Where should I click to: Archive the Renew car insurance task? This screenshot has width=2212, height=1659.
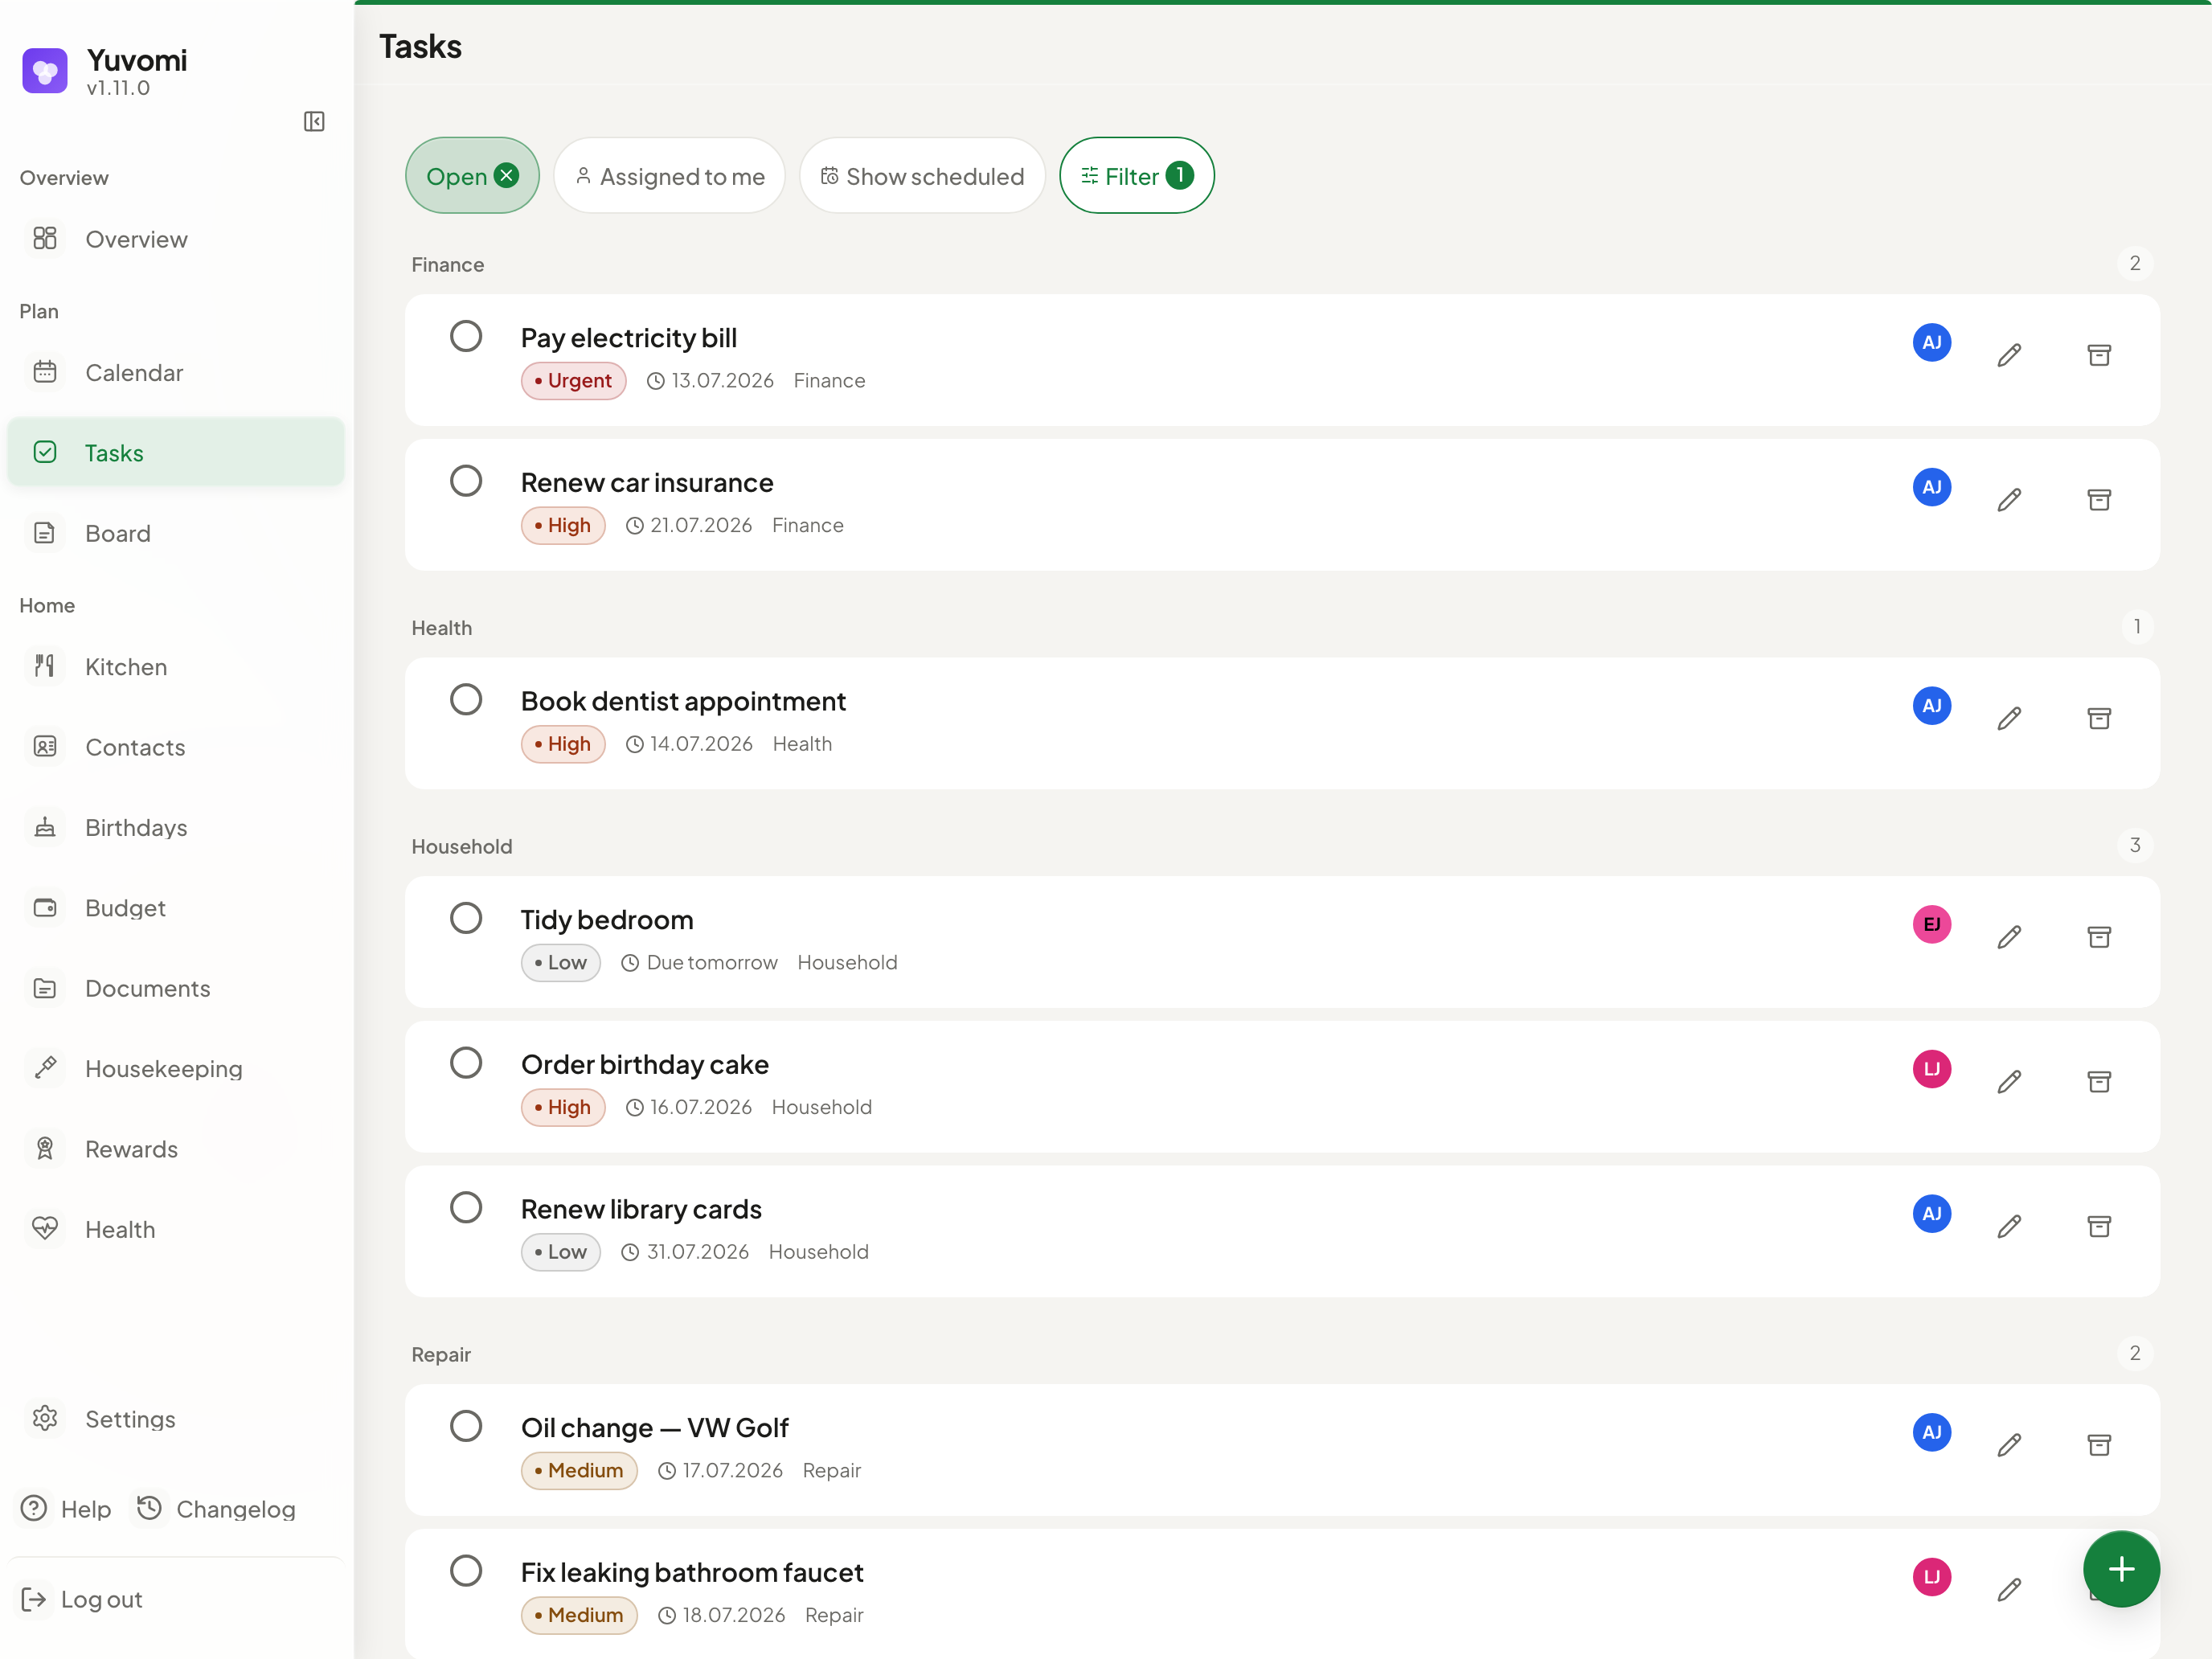2099,500
